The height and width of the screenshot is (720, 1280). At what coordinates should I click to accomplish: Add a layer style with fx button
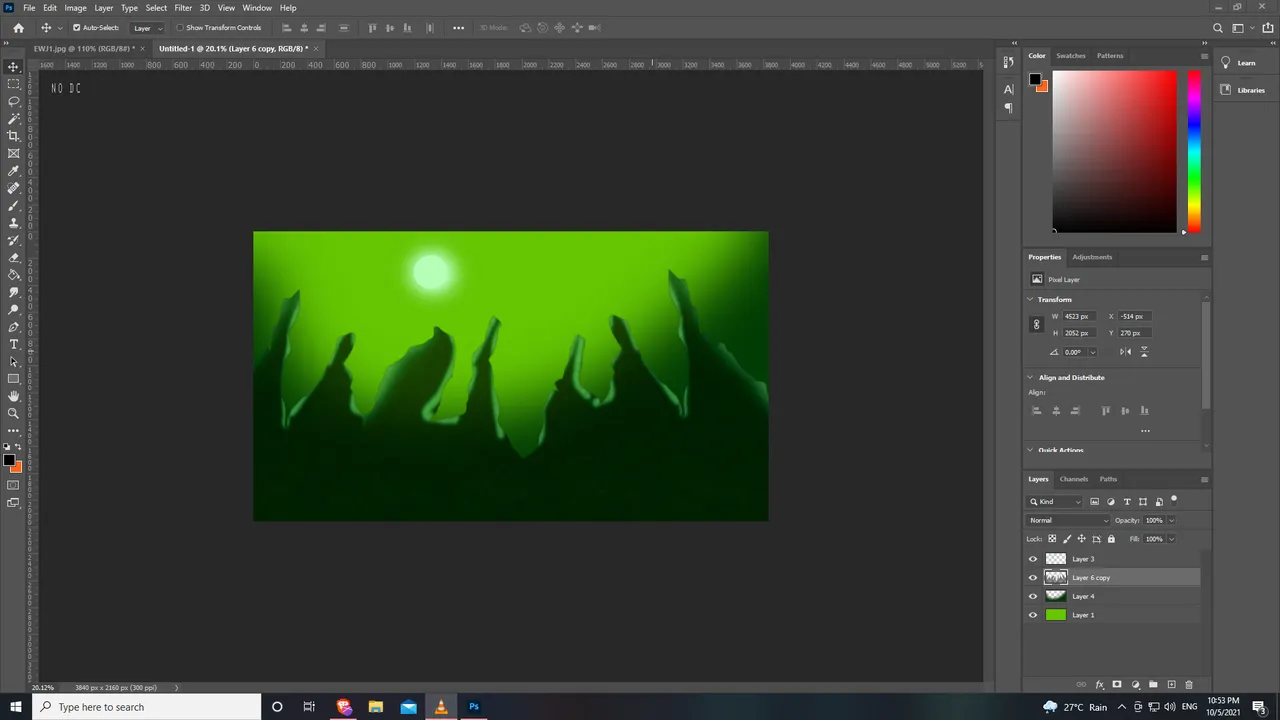click(x=1100, y=685)
